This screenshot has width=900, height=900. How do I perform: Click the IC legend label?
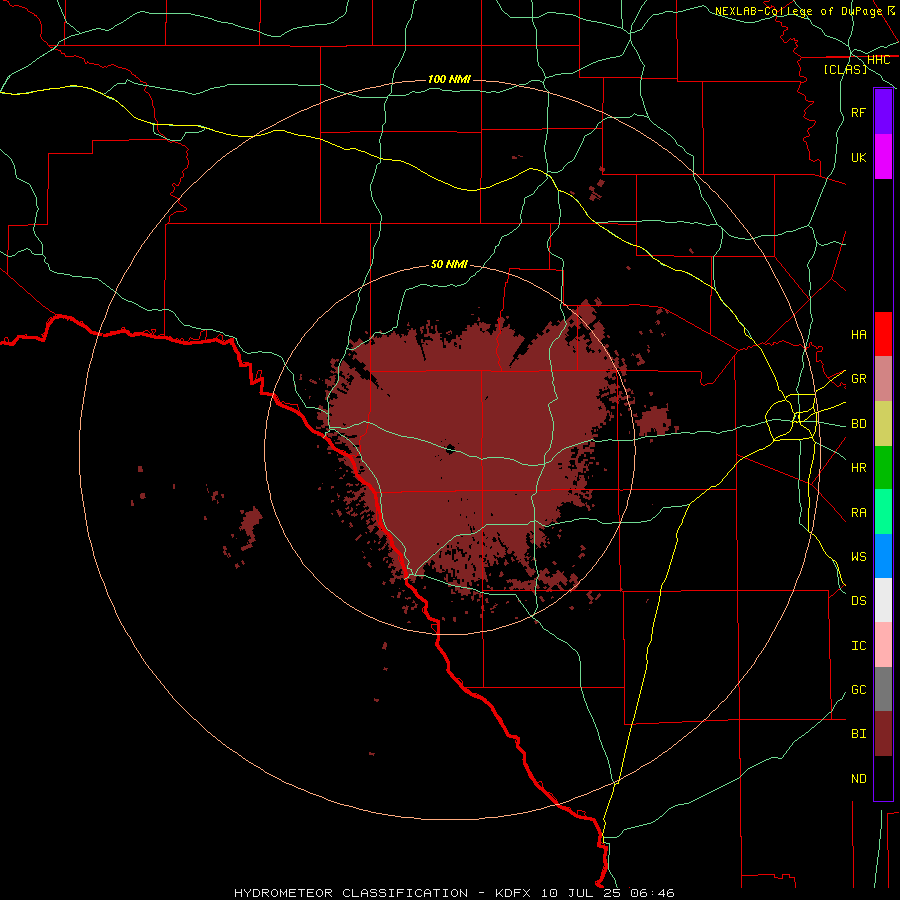pos(858,645)
